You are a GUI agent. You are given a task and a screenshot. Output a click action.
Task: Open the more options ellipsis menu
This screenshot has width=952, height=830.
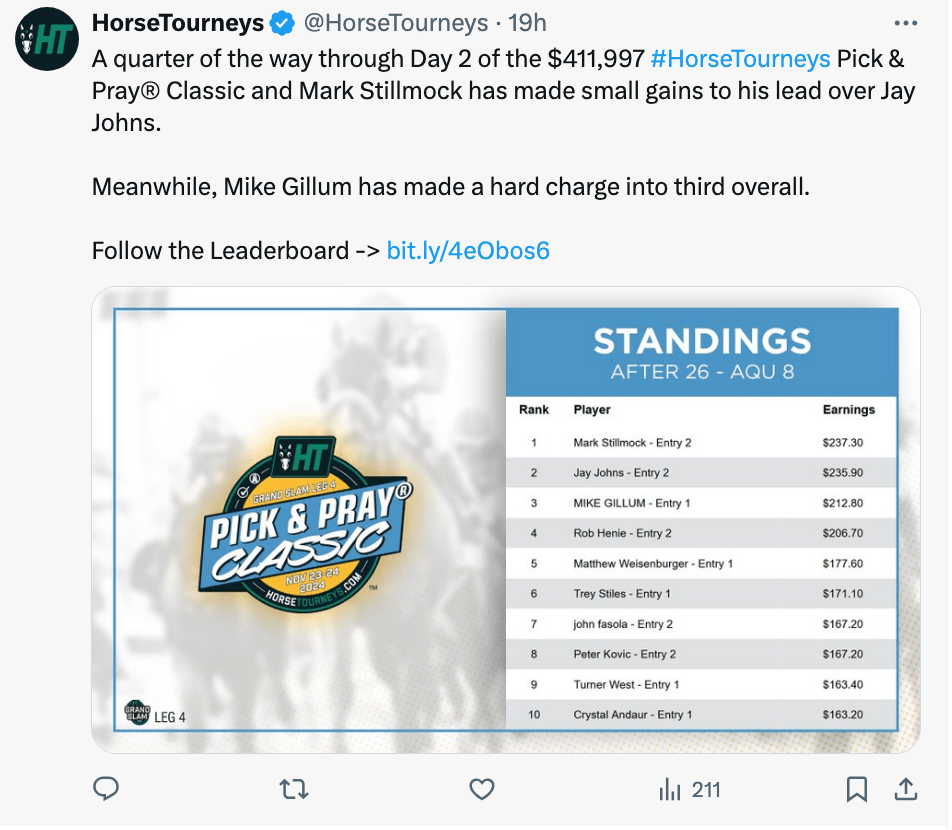pyautogui.click(x=905, y=23)
